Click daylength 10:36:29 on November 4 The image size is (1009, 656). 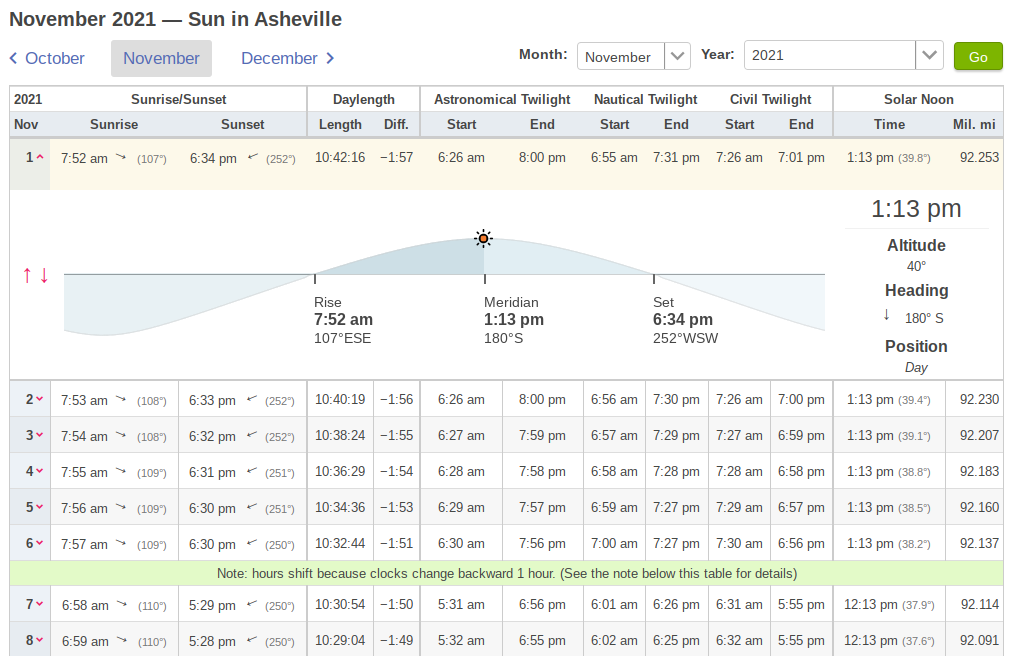[340, 471]
